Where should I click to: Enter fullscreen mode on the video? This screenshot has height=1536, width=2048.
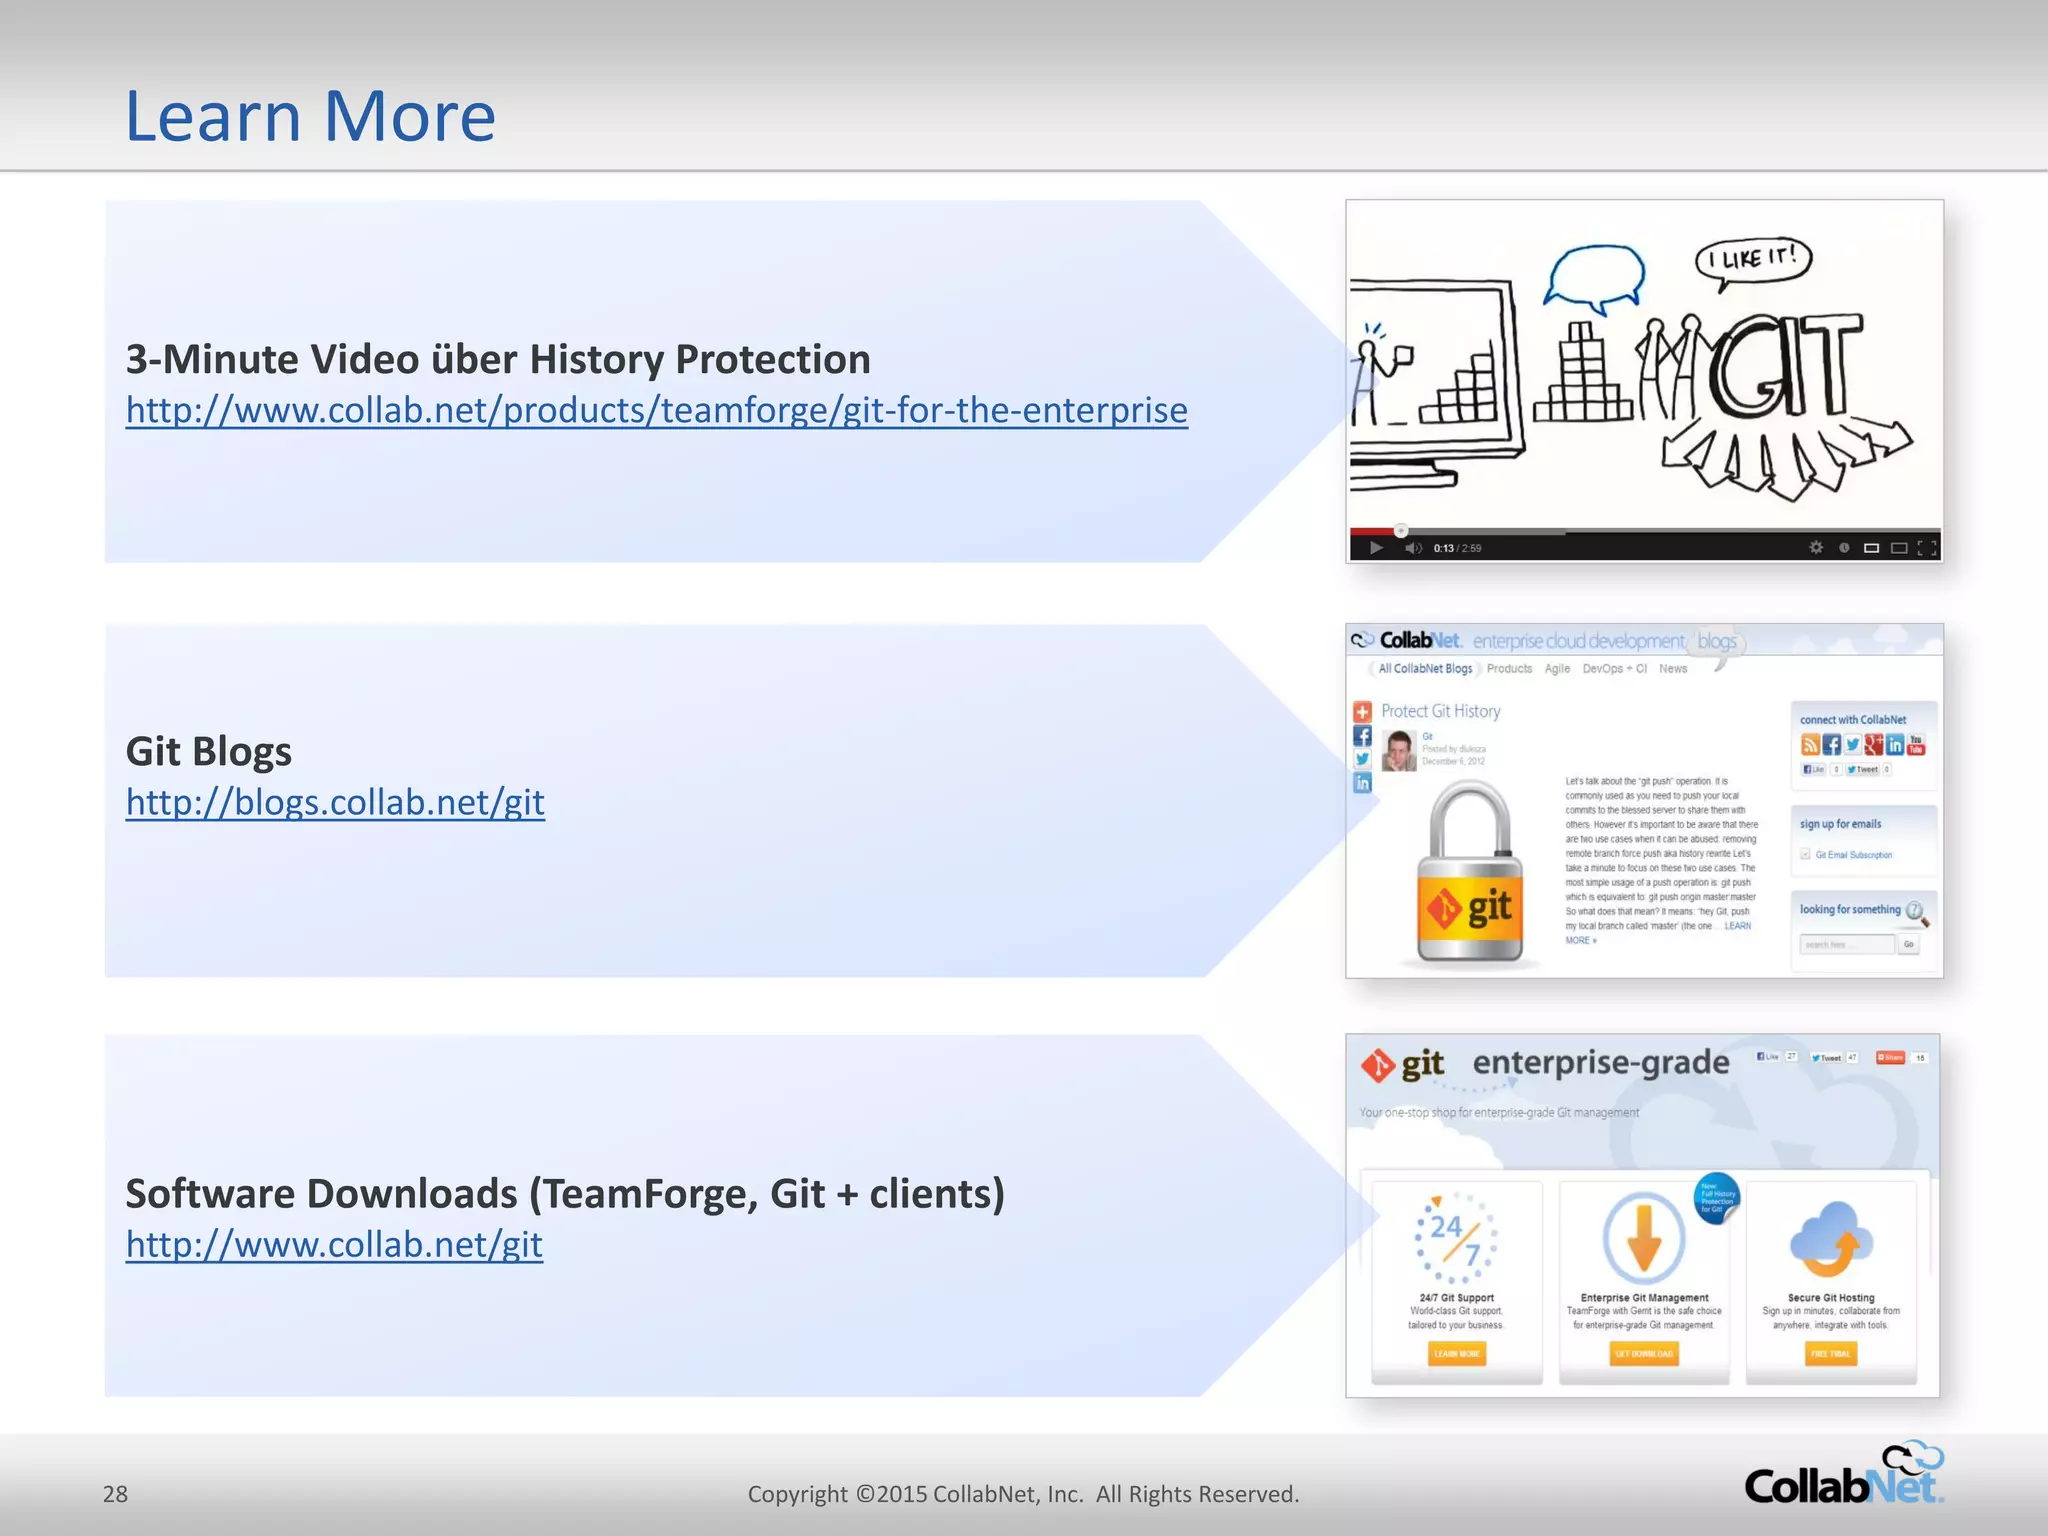point(1927,548)
